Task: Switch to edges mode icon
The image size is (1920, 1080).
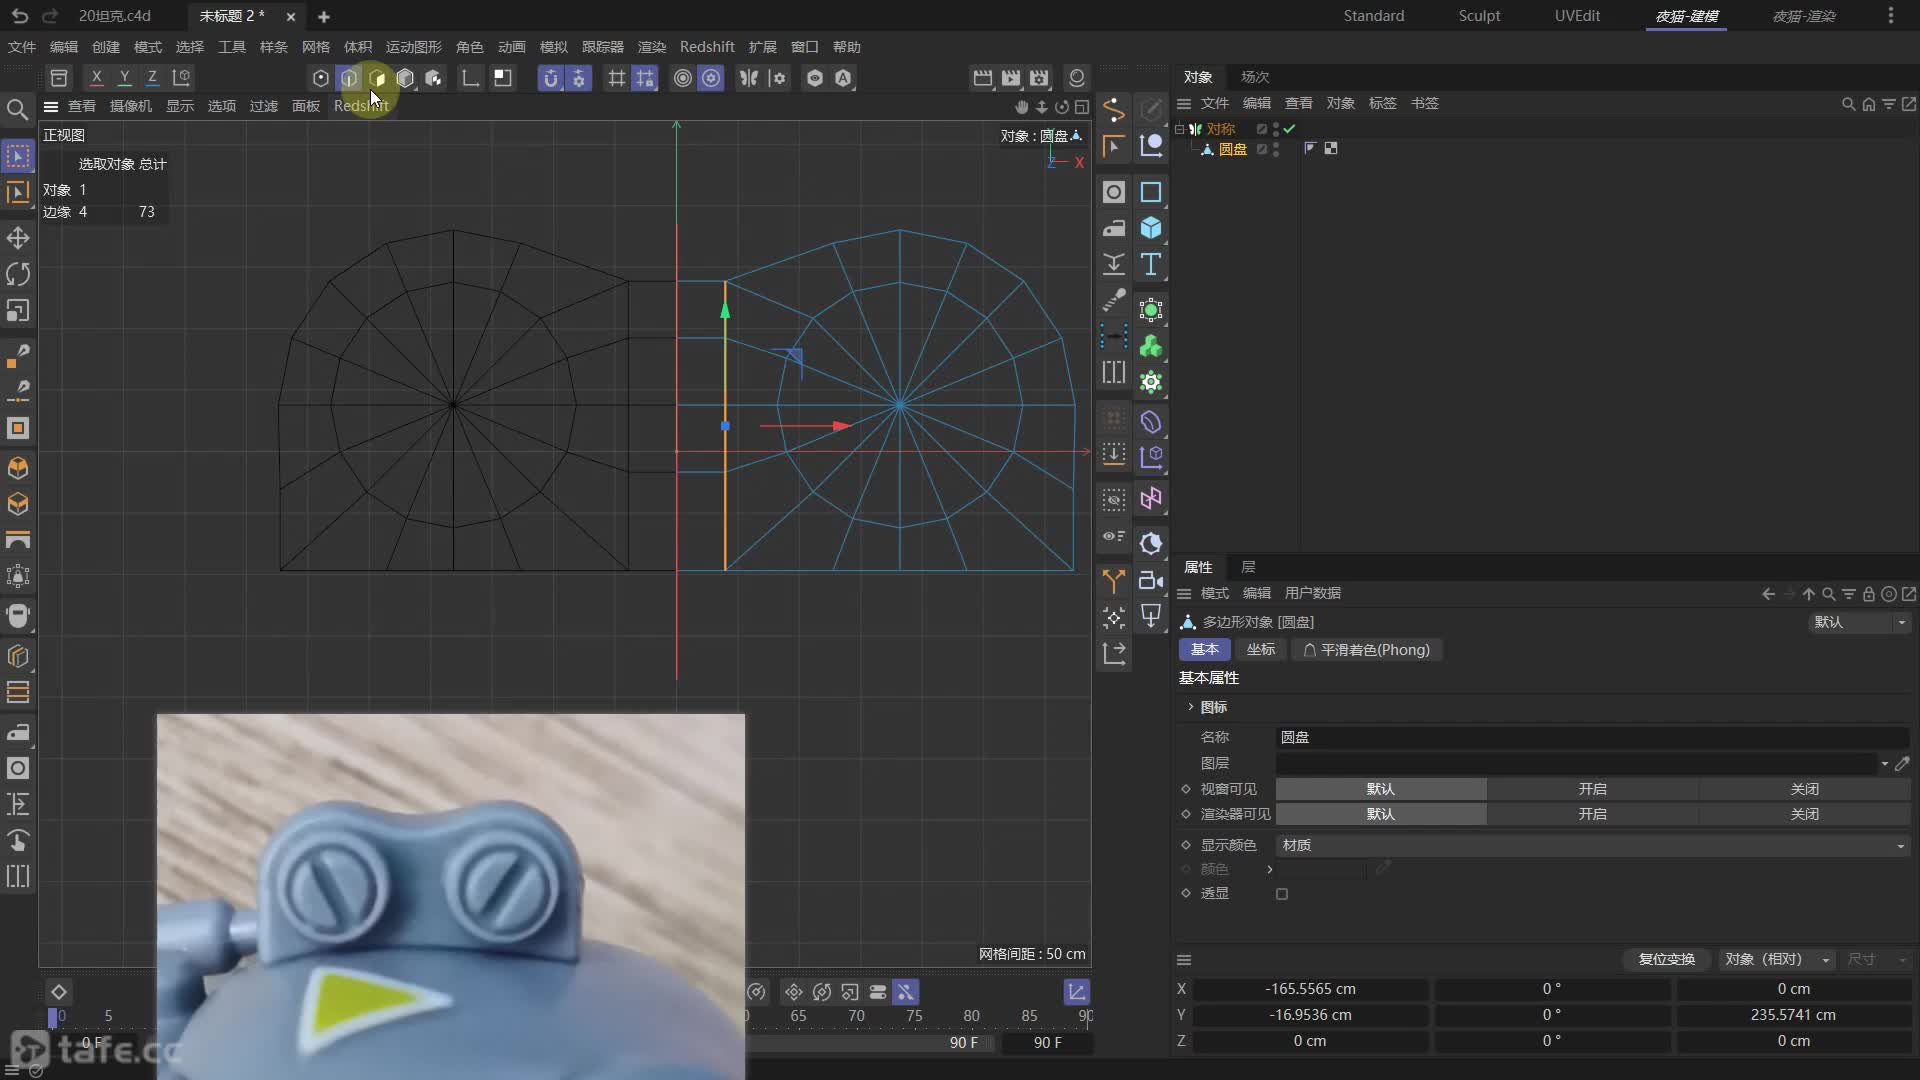Action: 348,78
